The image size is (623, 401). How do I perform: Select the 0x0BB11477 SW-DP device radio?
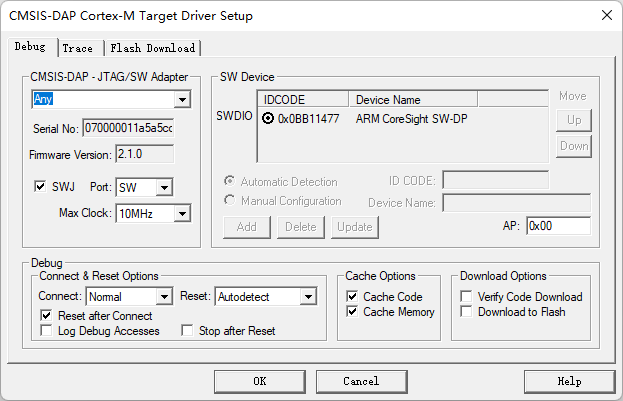(x=268, y=119)
